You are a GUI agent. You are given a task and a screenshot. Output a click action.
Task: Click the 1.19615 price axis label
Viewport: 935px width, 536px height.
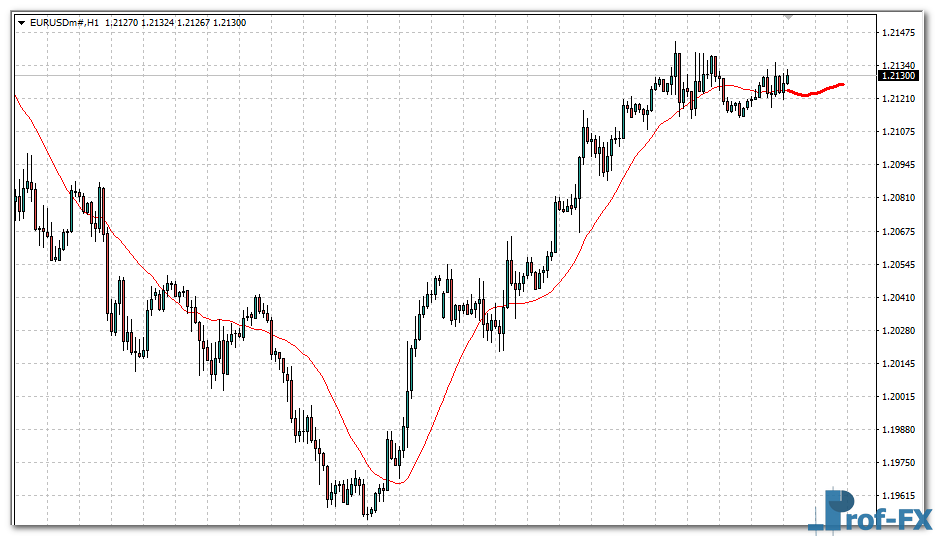pyautogui.click(x=898, y=496)
